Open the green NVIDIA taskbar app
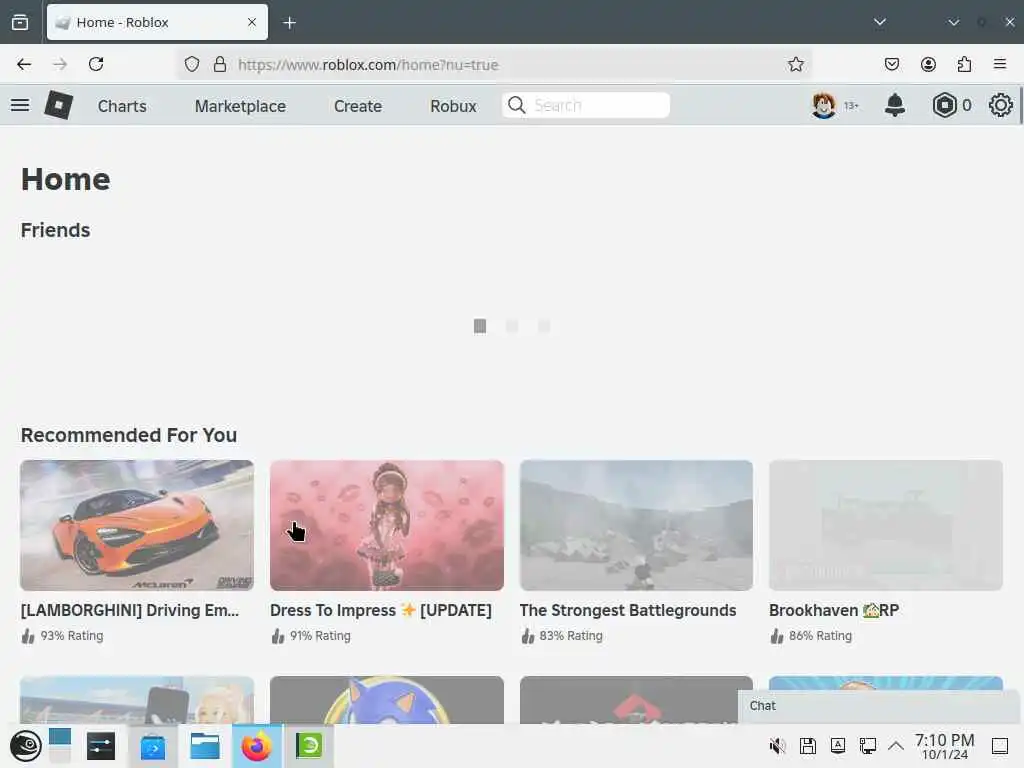 click(x=309, y=746)
